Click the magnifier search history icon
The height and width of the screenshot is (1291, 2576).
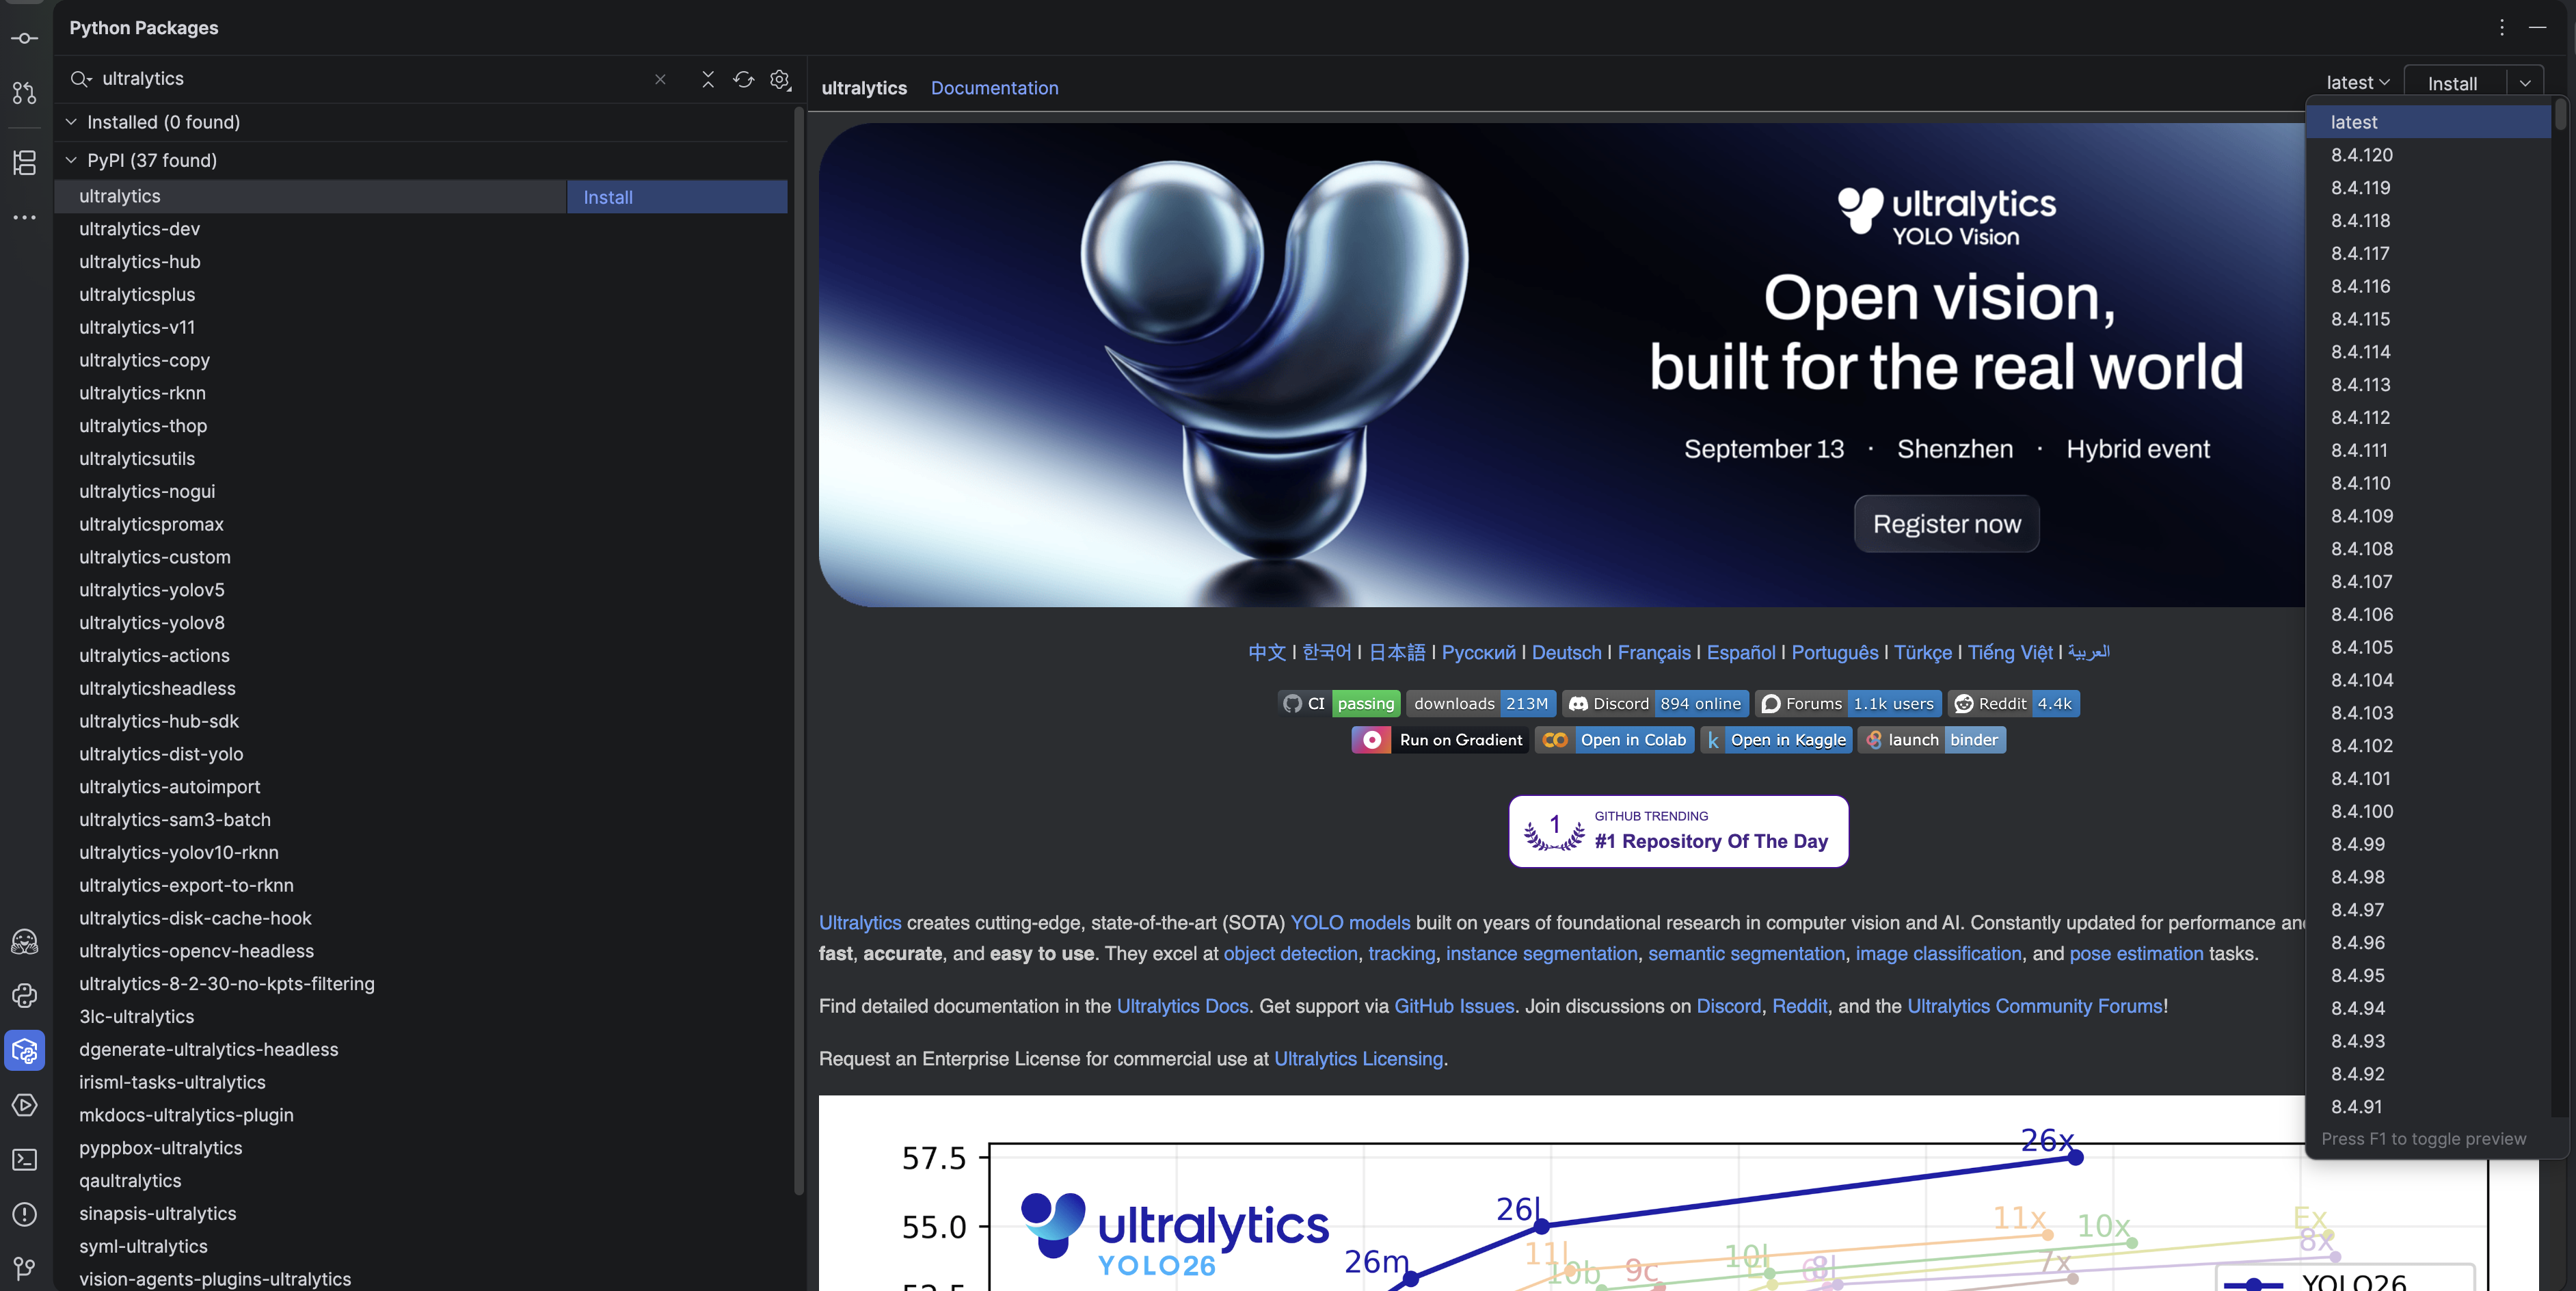coord(82,79)
